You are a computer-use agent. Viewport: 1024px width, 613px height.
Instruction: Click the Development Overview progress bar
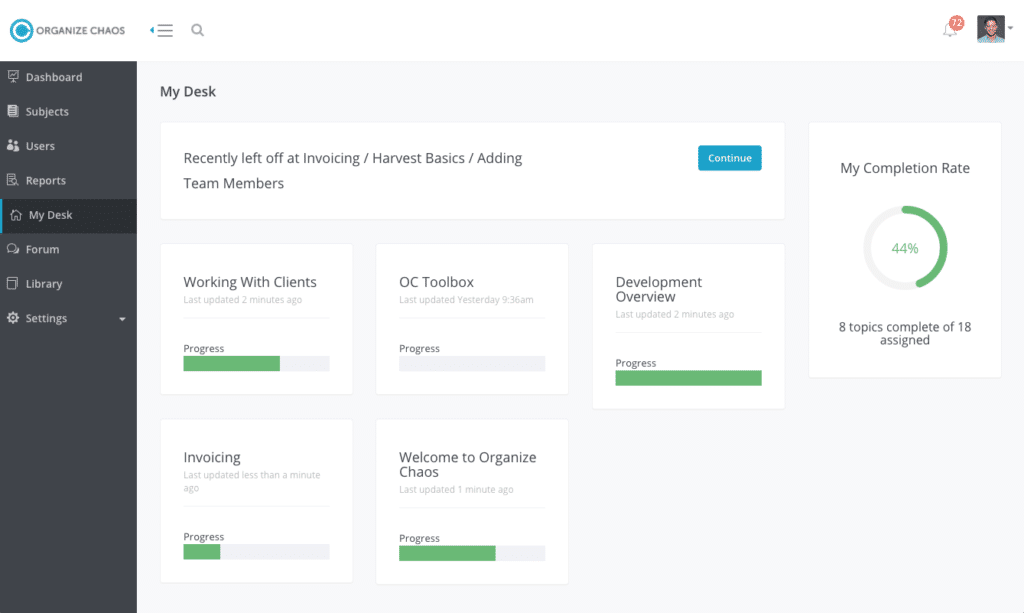688,378
